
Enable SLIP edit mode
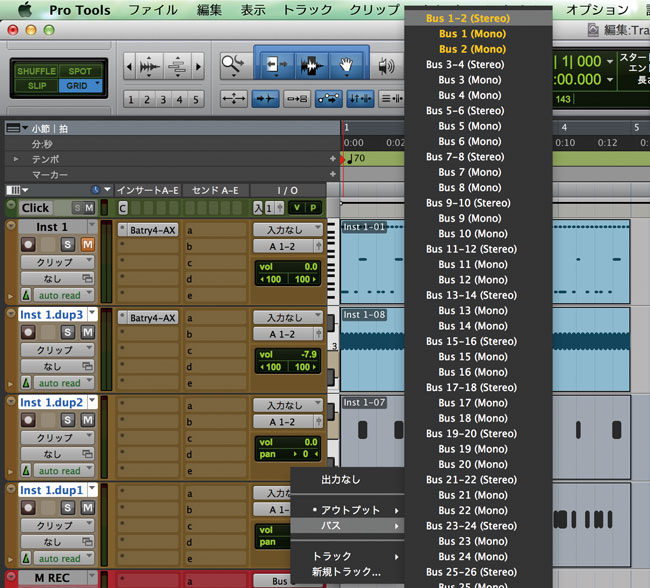[x=36, y=86]
